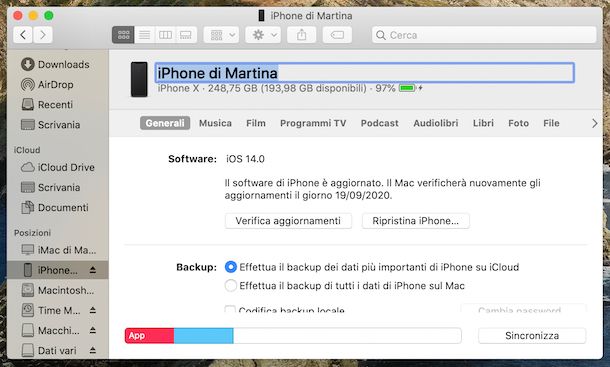Click the iPhone X storage info line

tap(276, 88)
